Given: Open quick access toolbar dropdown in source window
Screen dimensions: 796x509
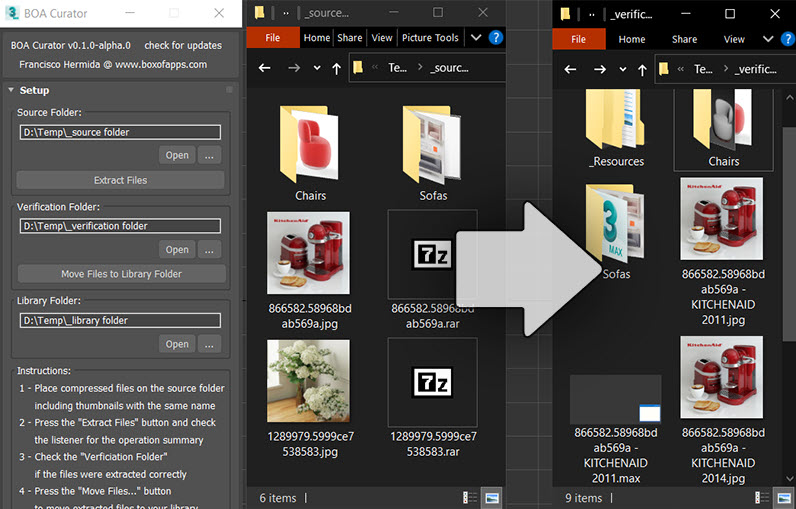Looking at the screenshot, I should pos(286,14).
